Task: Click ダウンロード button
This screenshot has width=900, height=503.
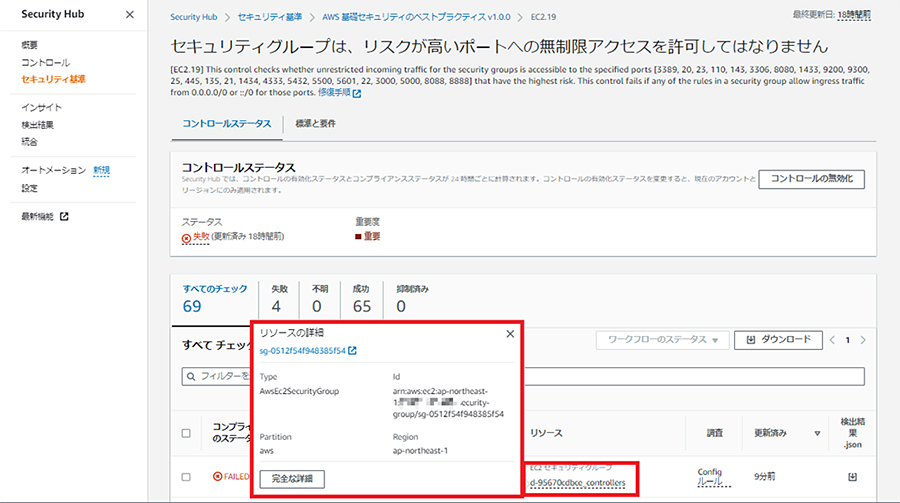Action: point(778,340)
